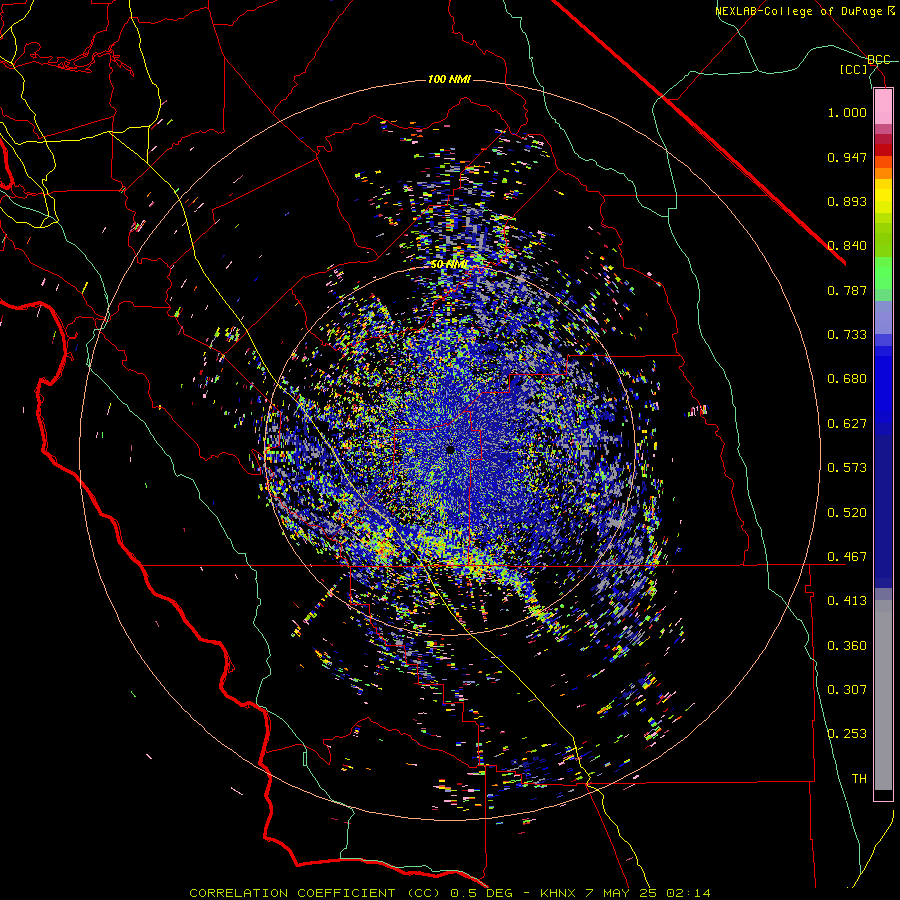
Task: Select the 0.307 scale value
Action: [x=847, y=690]
